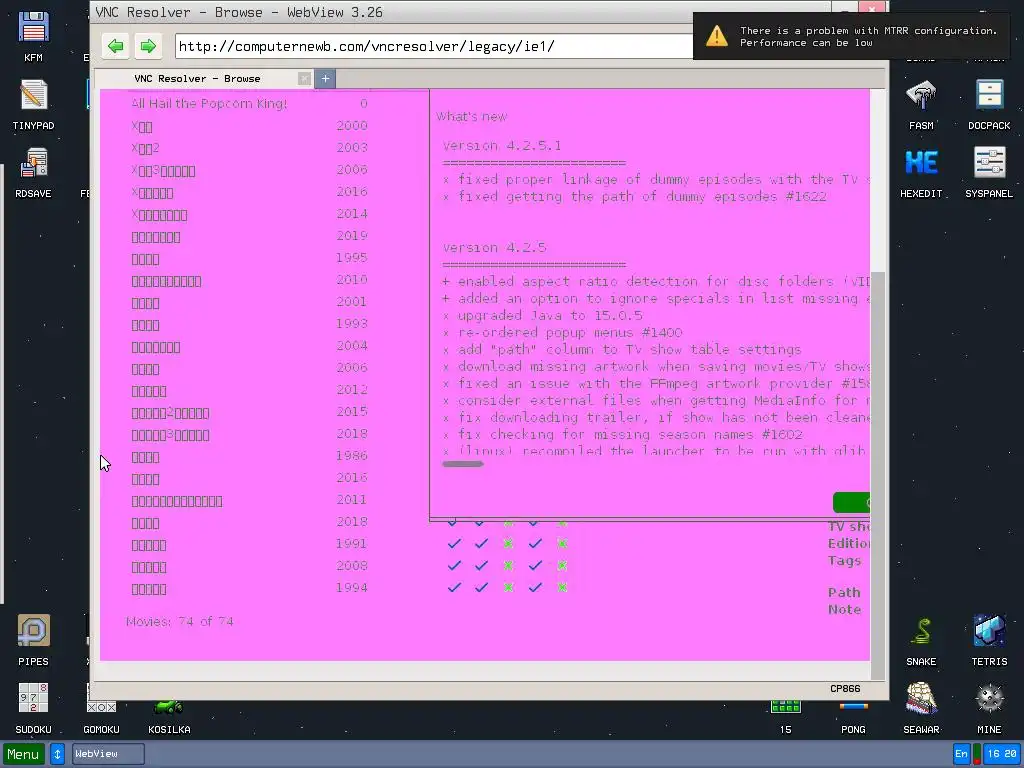This screenshot has width=1024, height=768.
Task: Select the movie row dated 2000
Action: coord(249,126)
